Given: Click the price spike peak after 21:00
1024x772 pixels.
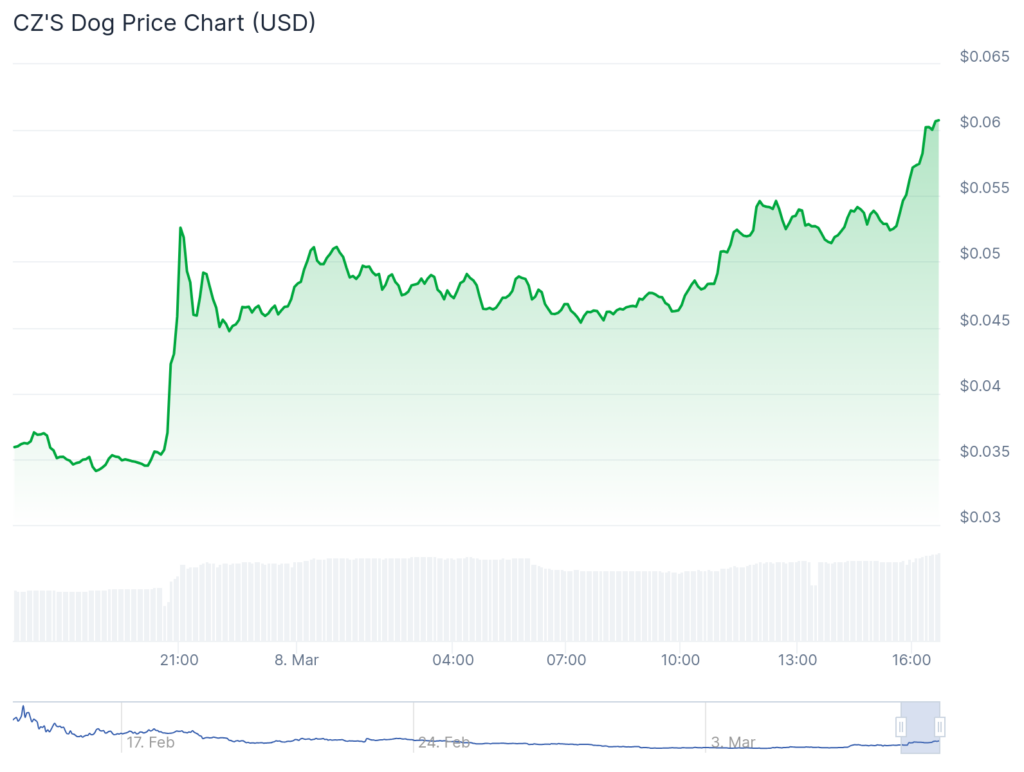Looking at the screenshot, I should coord(181,228).
